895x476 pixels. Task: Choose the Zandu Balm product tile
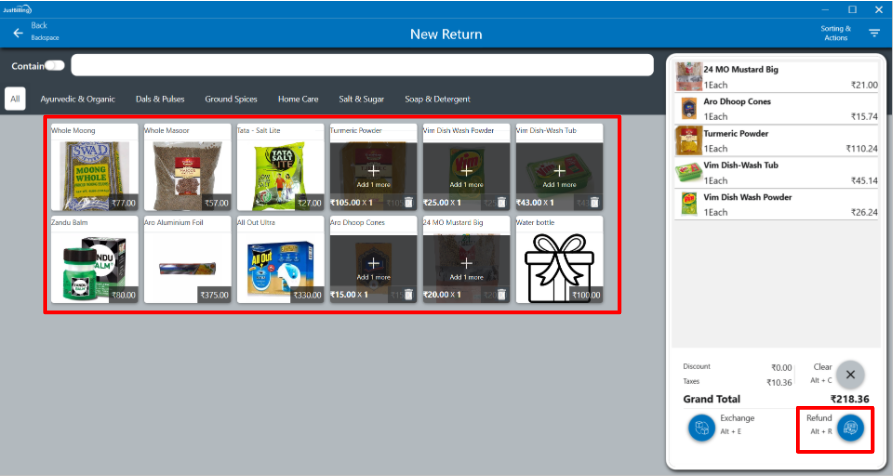94,260
